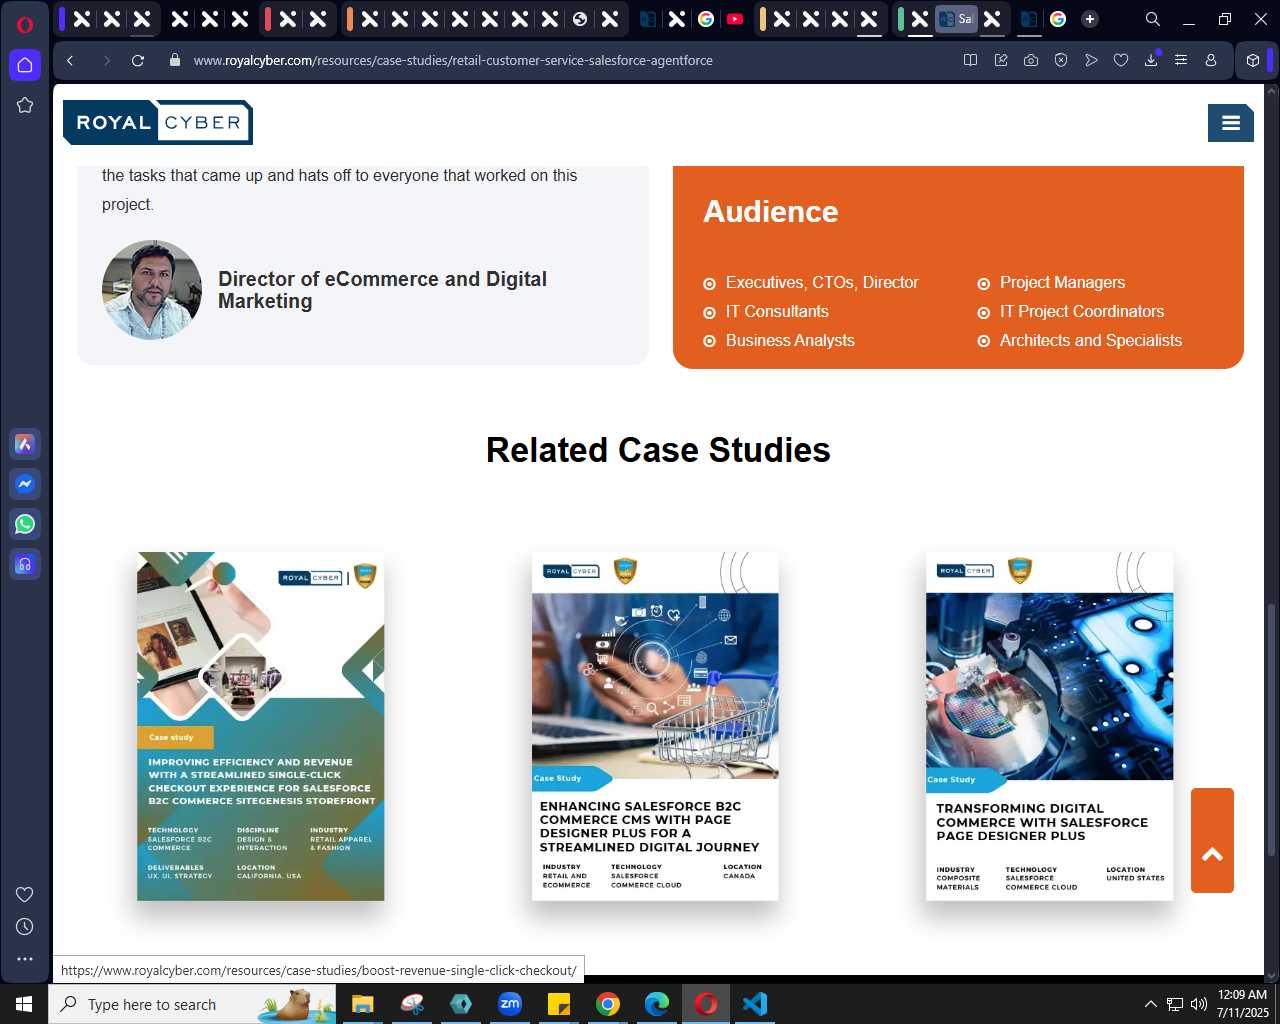This screenshot has height=1024, width=1280.
Task: Open Visual Studio Code from the taskbar
Action: (x=755, y=1004)
